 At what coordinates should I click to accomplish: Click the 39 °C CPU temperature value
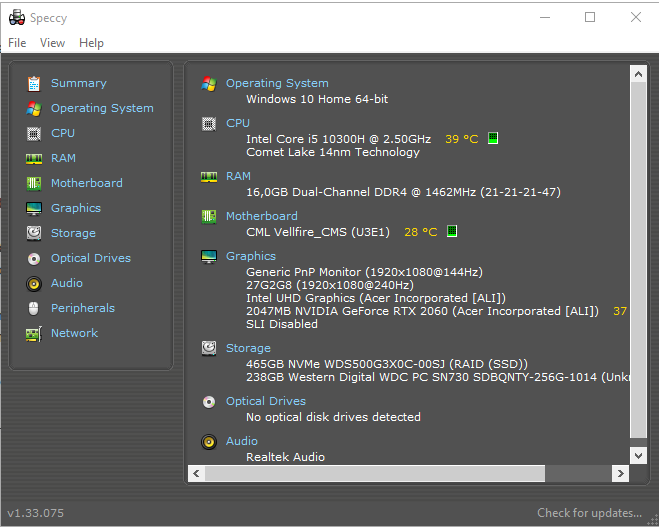461,139
